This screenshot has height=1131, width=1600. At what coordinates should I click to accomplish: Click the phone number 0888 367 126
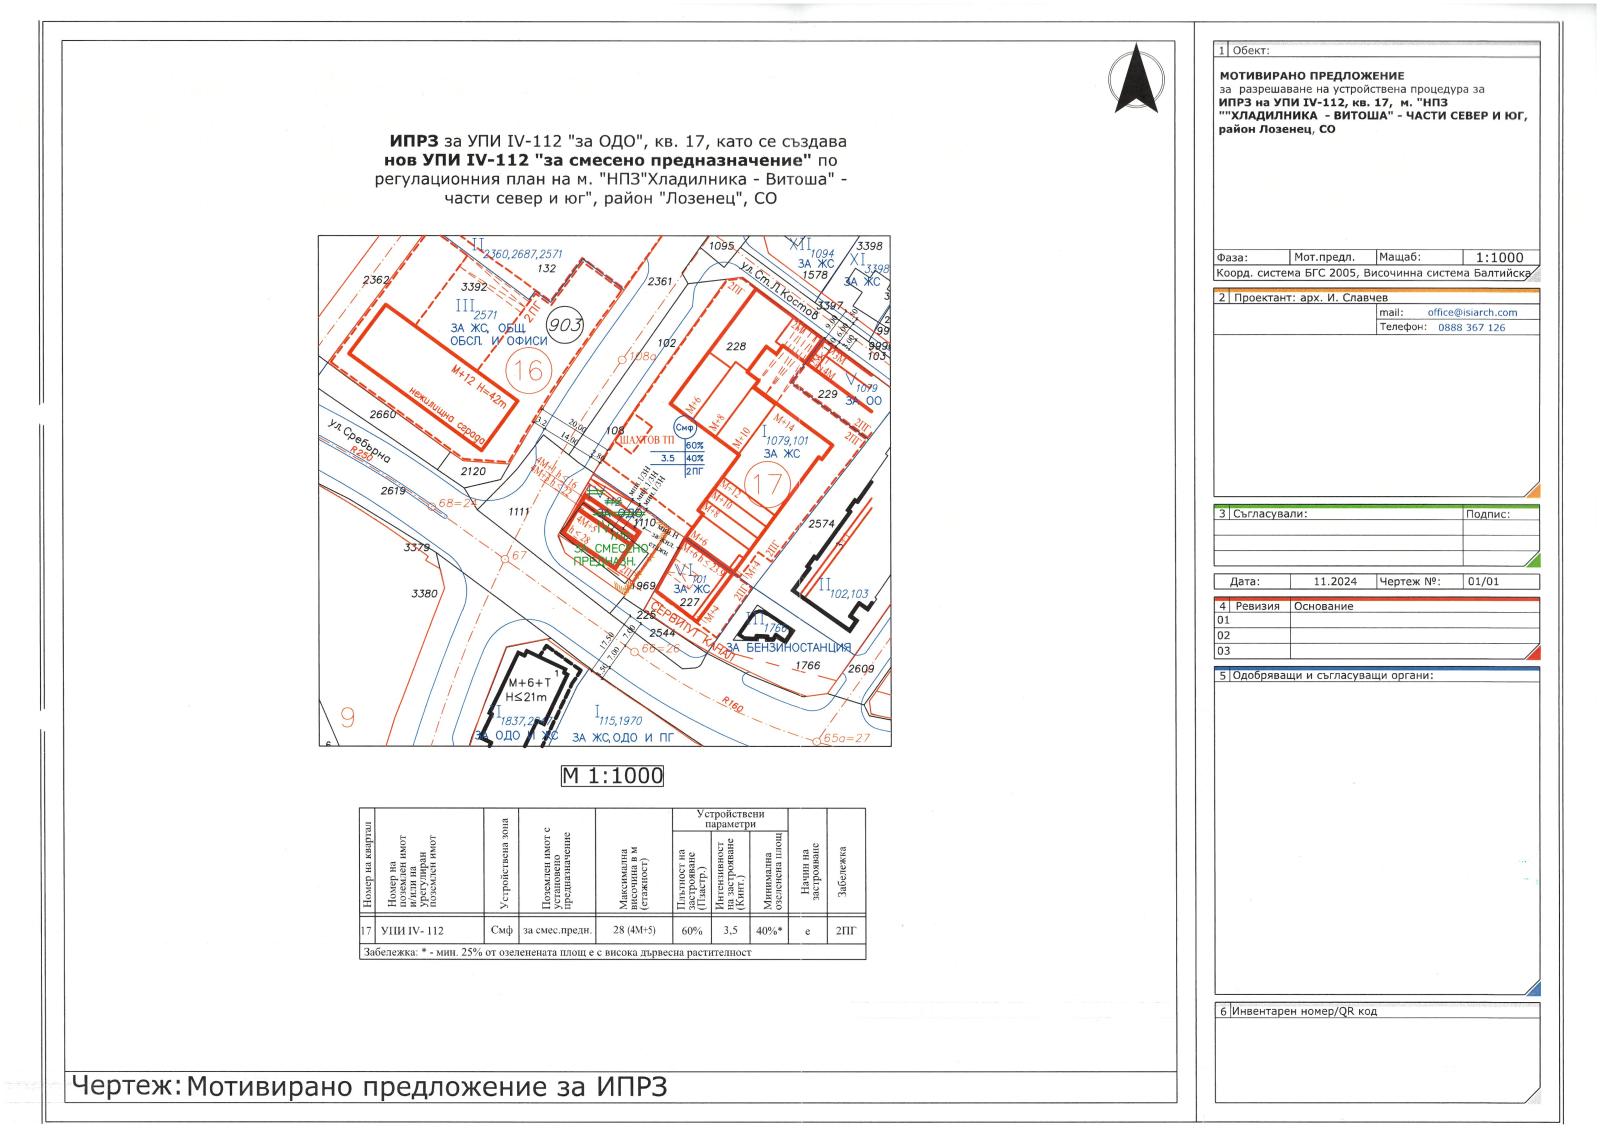(1471, 327)
